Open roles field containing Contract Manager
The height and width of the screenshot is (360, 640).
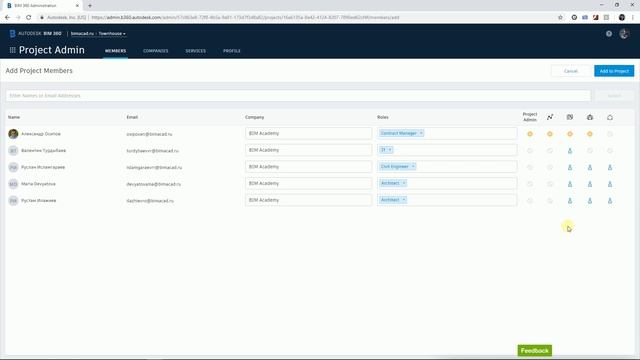(447, 133)
